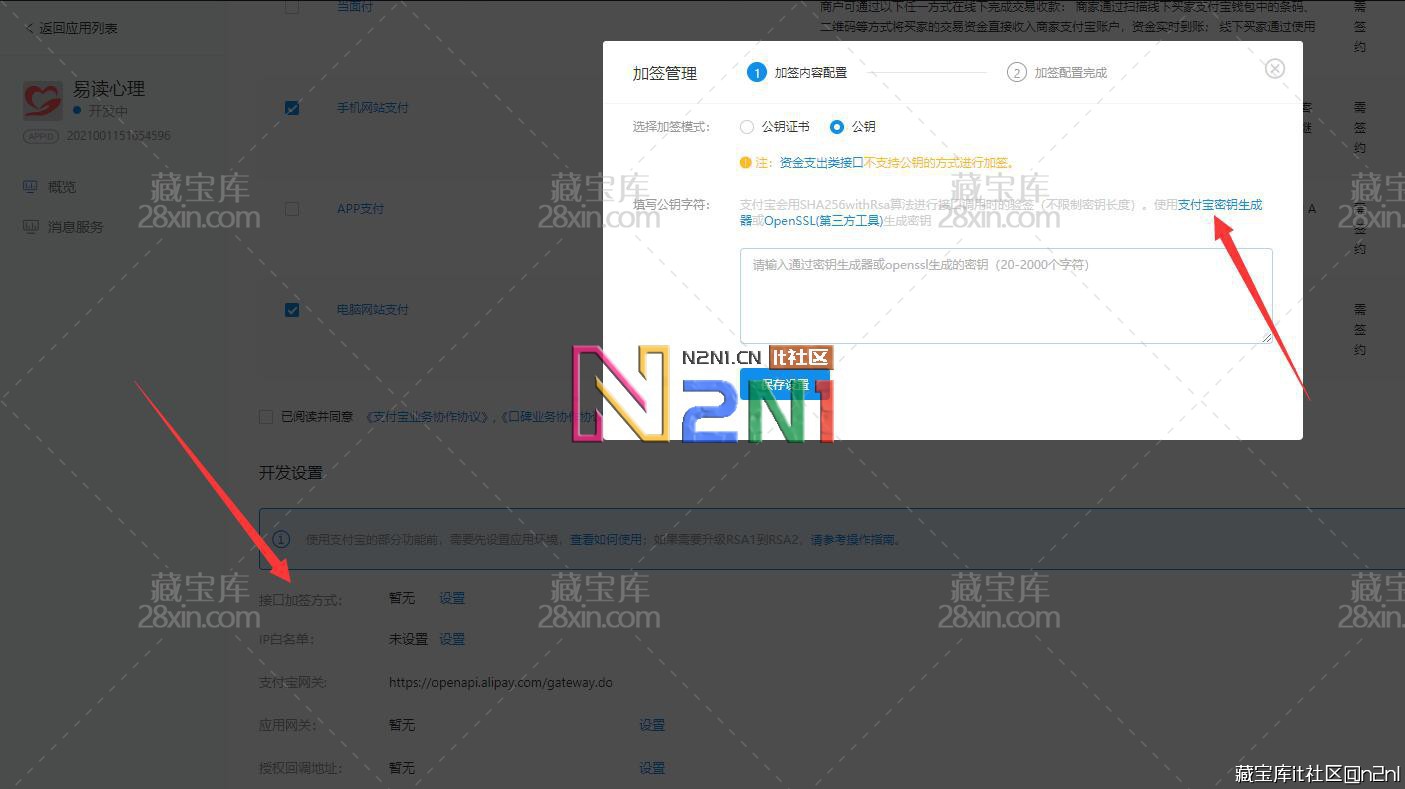This screenshot has width=1405, height=789.
Task: Click the 返回应用列表 back arrow
Action: (29, 28)
